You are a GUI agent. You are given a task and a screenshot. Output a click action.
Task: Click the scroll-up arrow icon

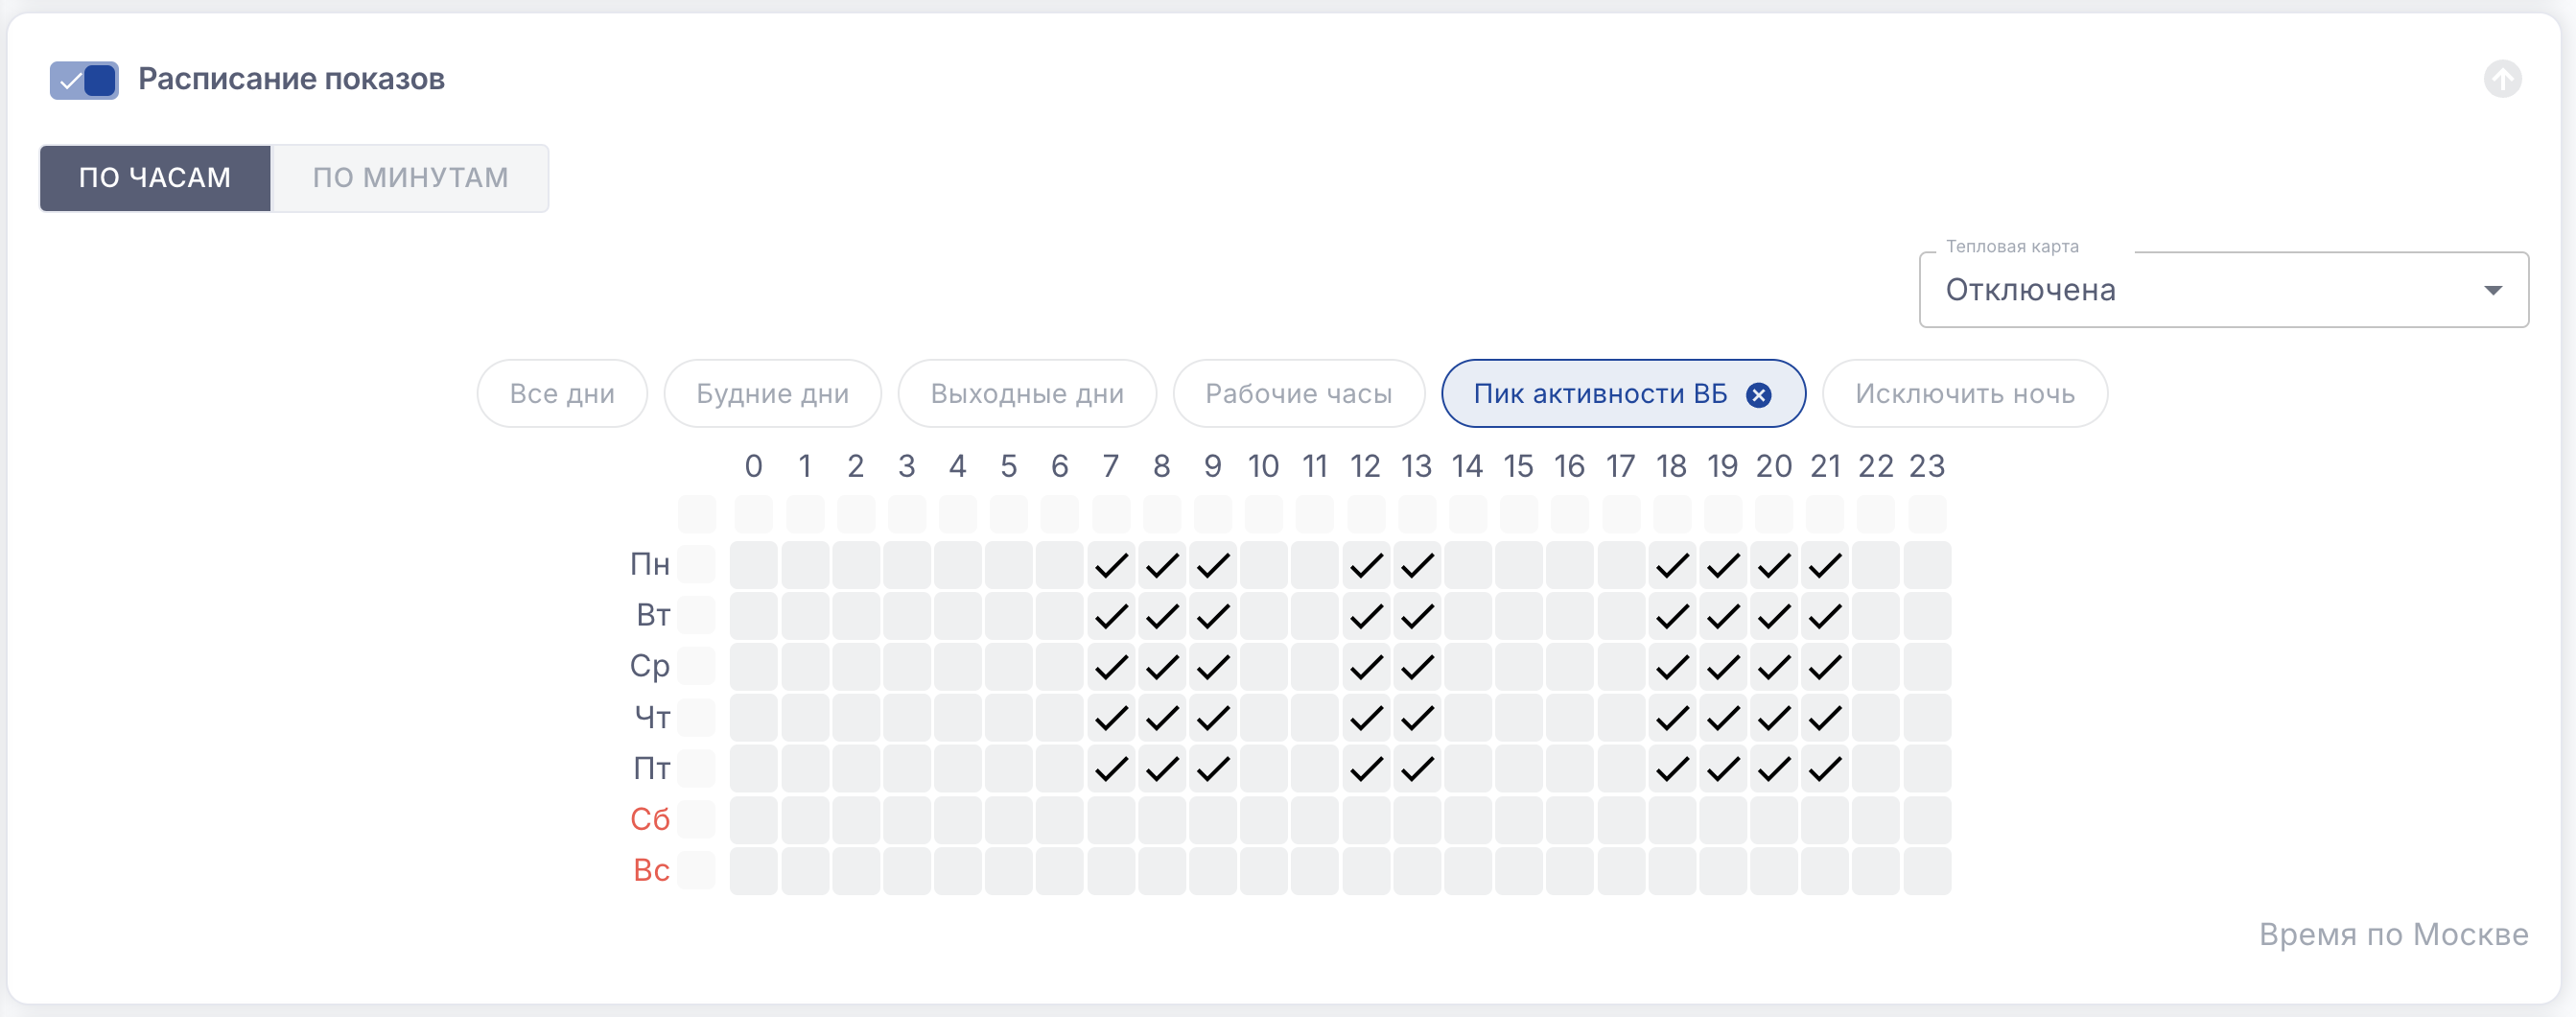[2501, 79]
